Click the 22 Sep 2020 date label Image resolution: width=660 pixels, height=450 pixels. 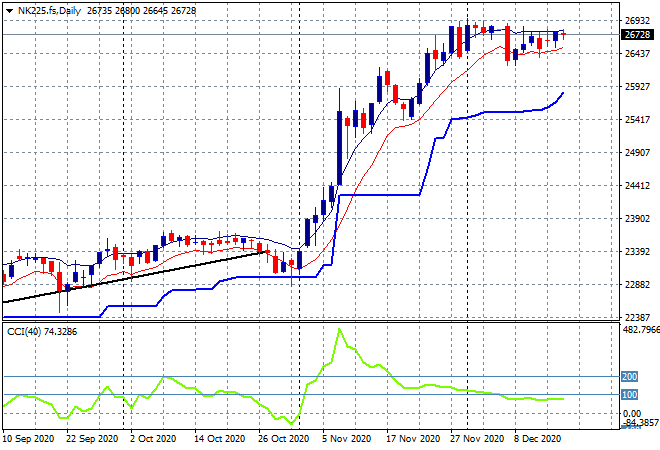click(x=92, y=439)
